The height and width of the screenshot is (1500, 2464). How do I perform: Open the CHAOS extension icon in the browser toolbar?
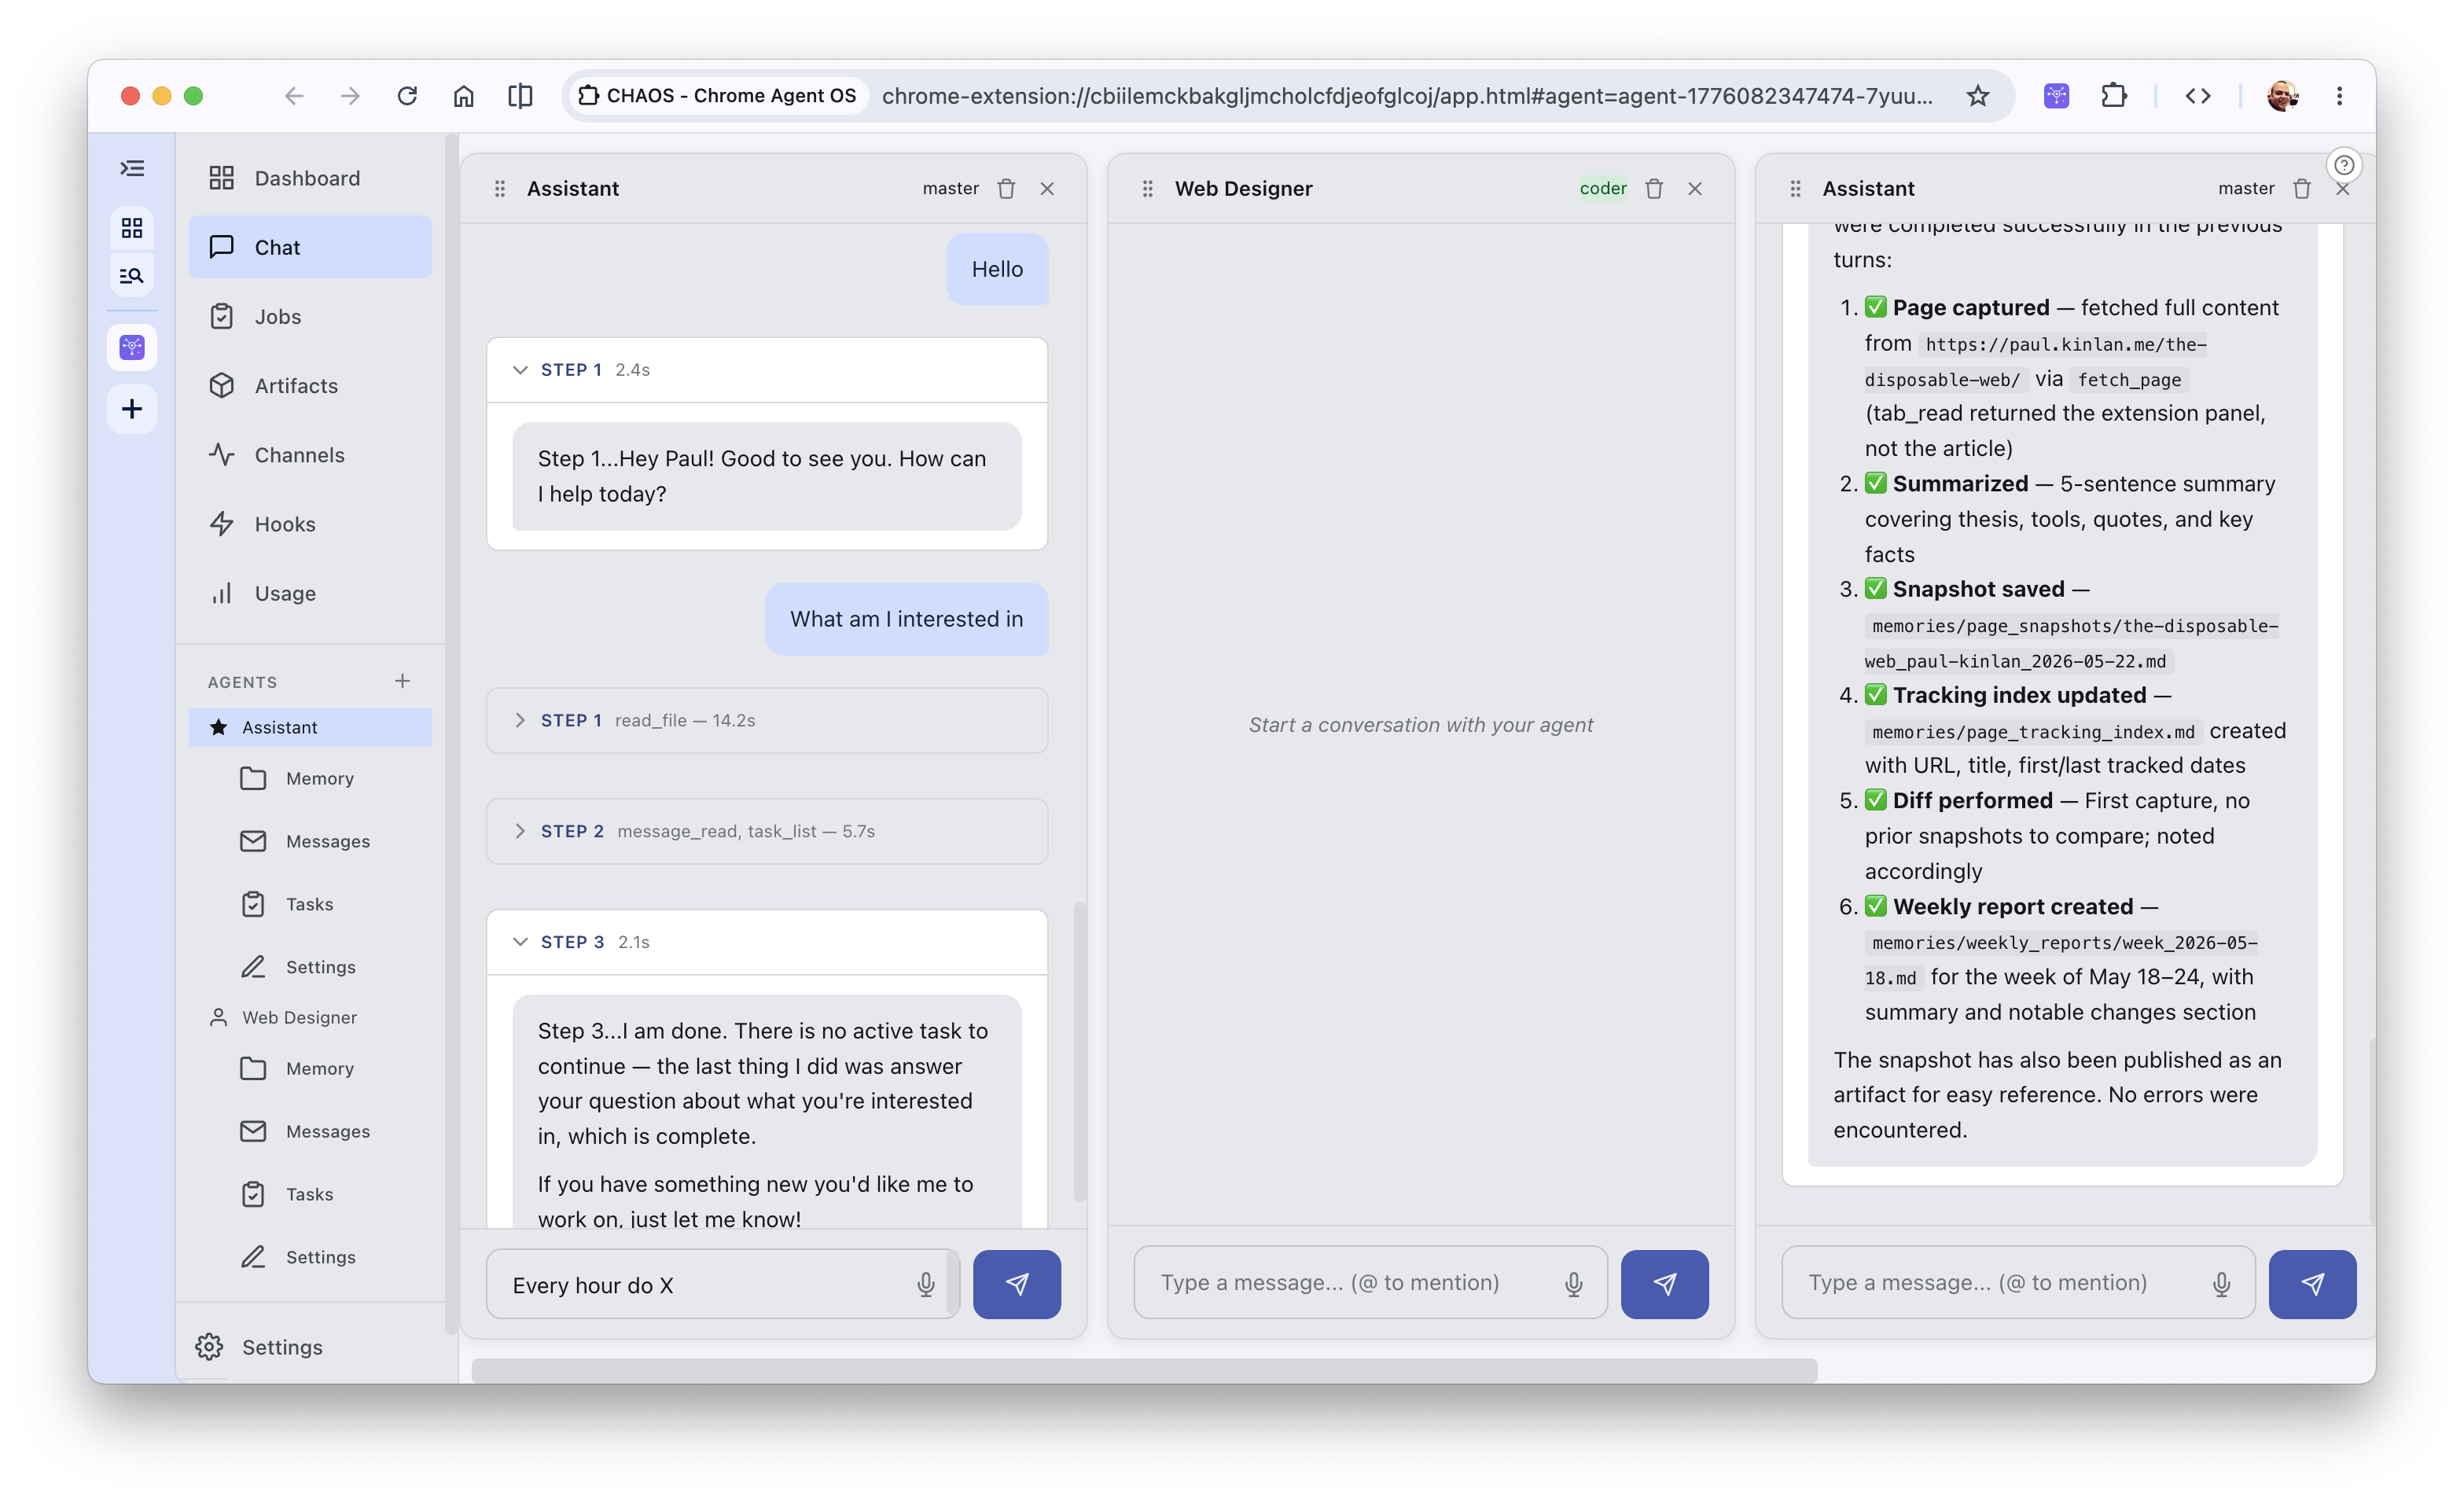pos(2057,96)
